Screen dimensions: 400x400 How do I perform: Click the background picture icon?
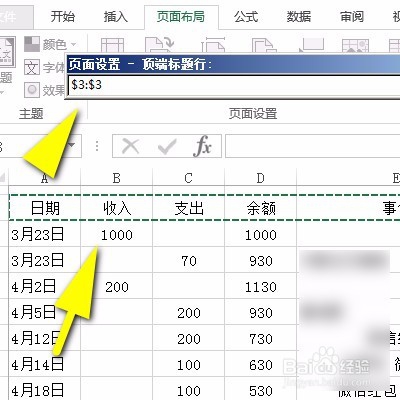click(355, 45)
